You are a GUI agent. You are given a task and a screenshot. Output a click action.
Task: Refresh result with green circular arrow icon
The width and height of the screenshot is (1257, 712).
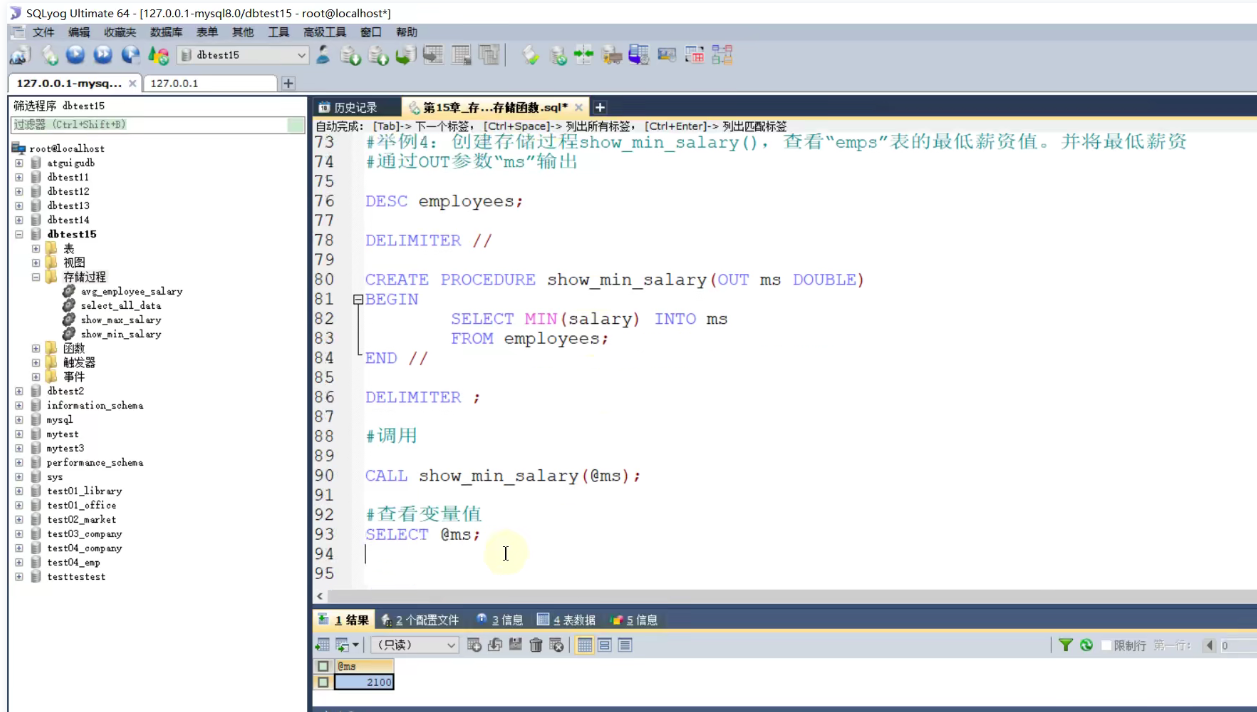pos(1086,645)
